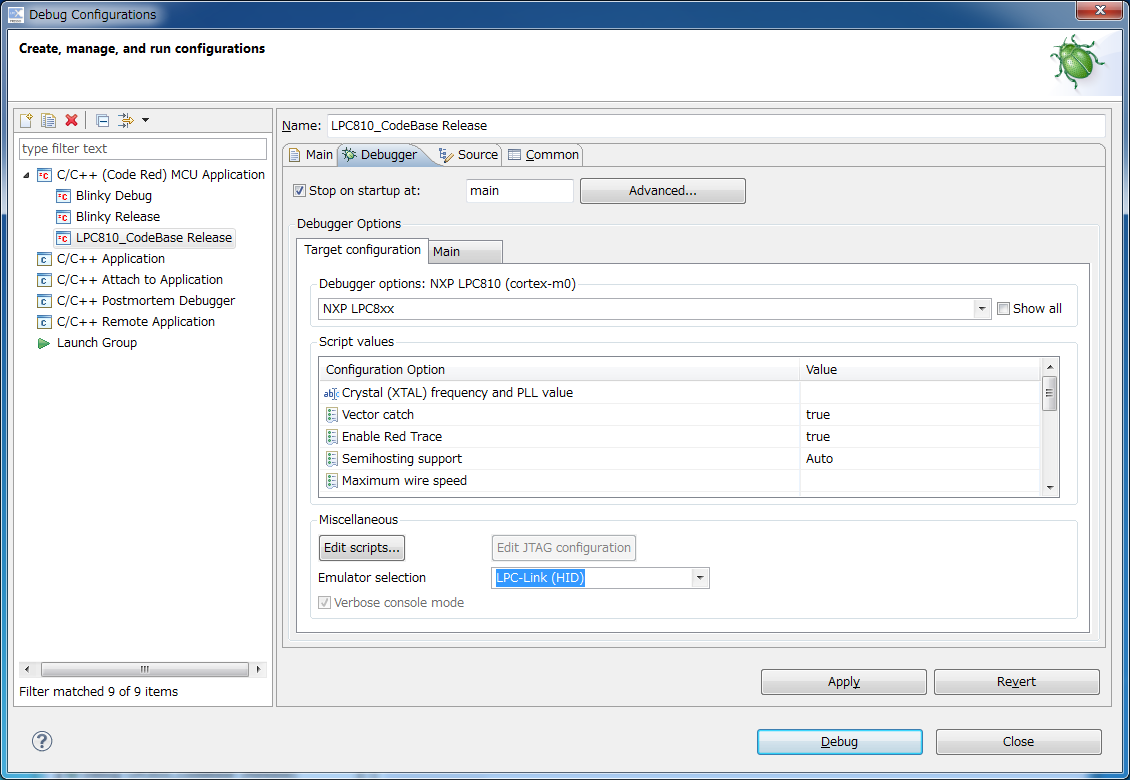Click the Revert button
This screenshot has height=780, width=1130.
point(1016,682)
